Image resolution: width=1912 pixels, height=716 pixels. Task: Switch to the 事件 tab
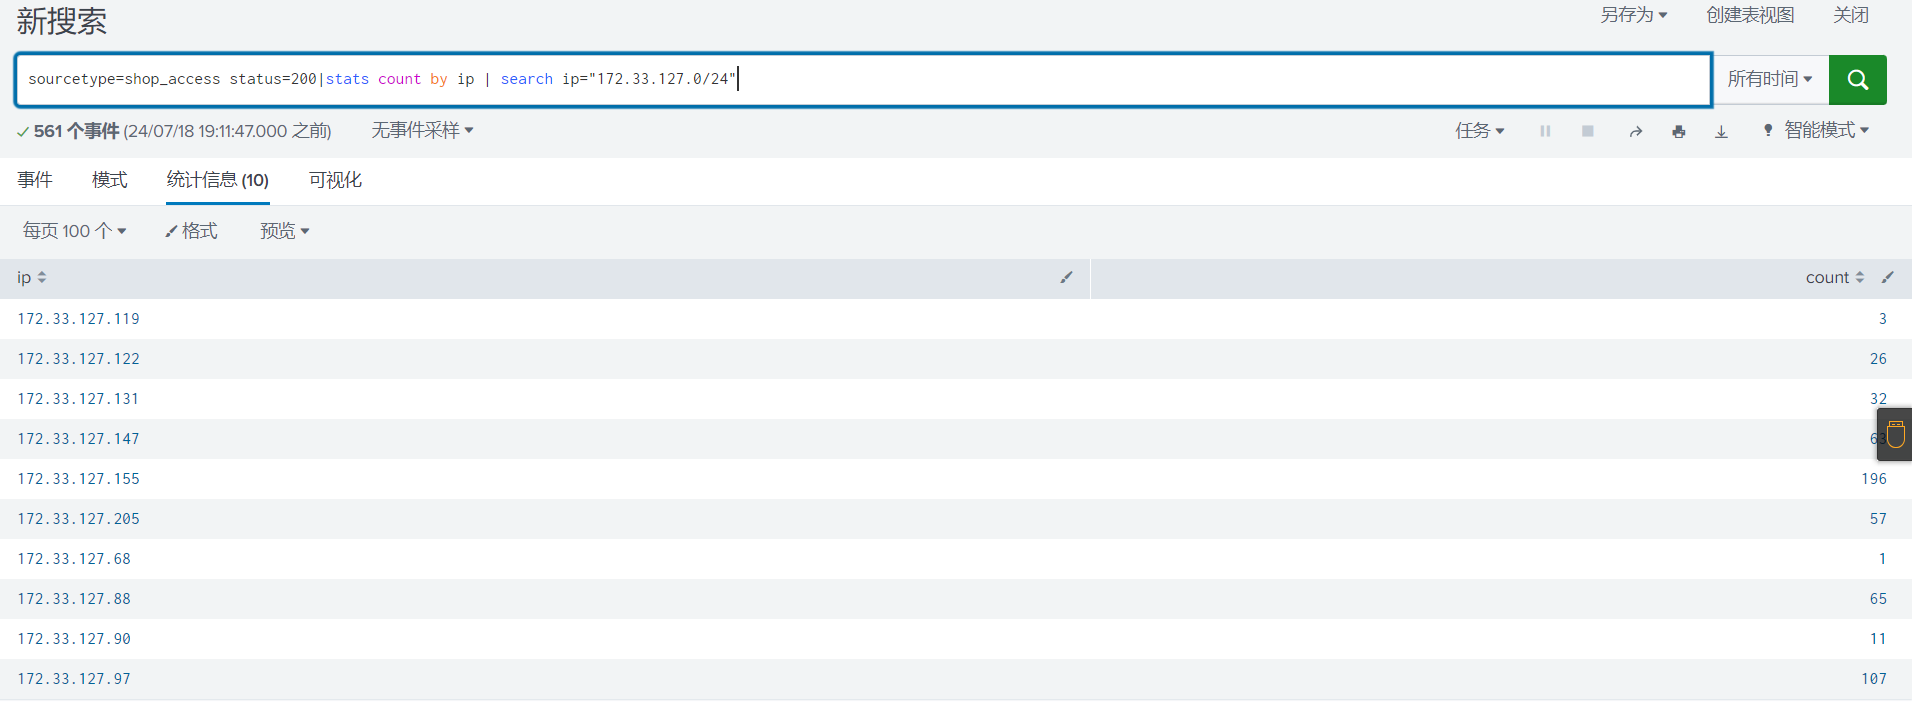(x=35, y=180)
